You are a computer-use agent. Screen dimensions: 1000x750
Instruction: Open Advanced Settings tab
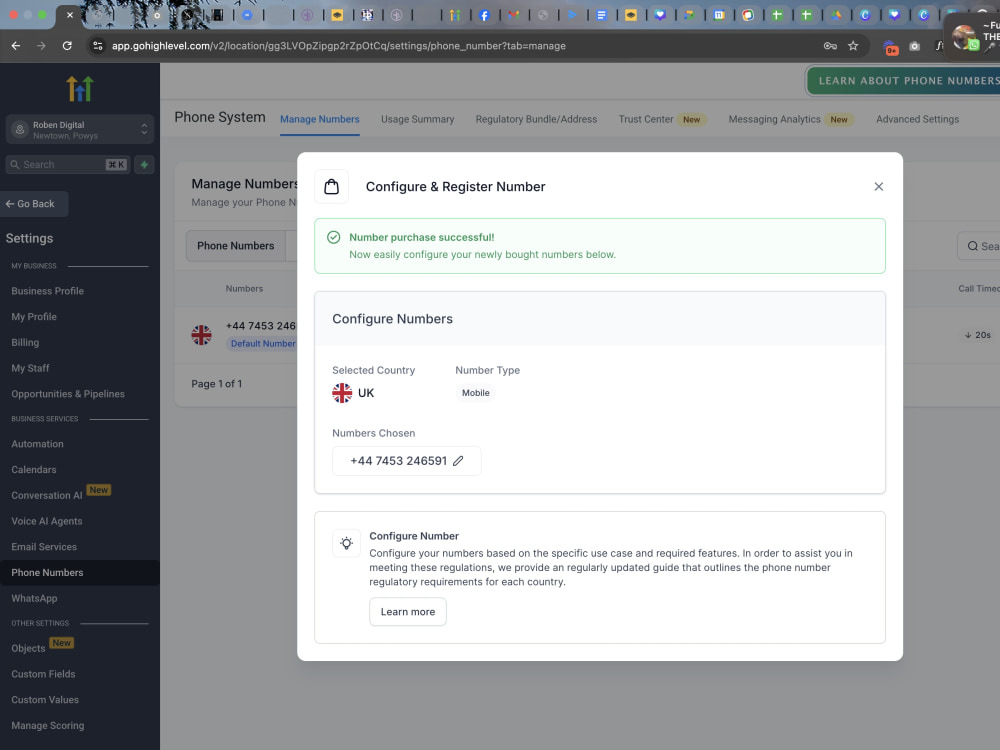point(917,119)
